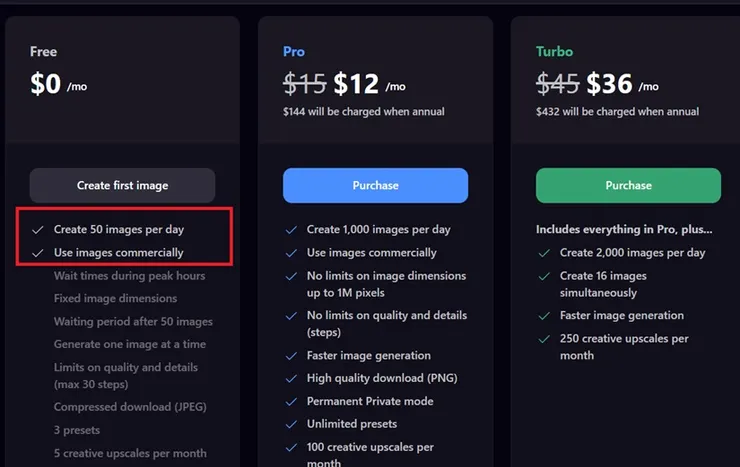Click the $144 charged when annual note
The image size is (740, 467).
[x=364, y=112]
